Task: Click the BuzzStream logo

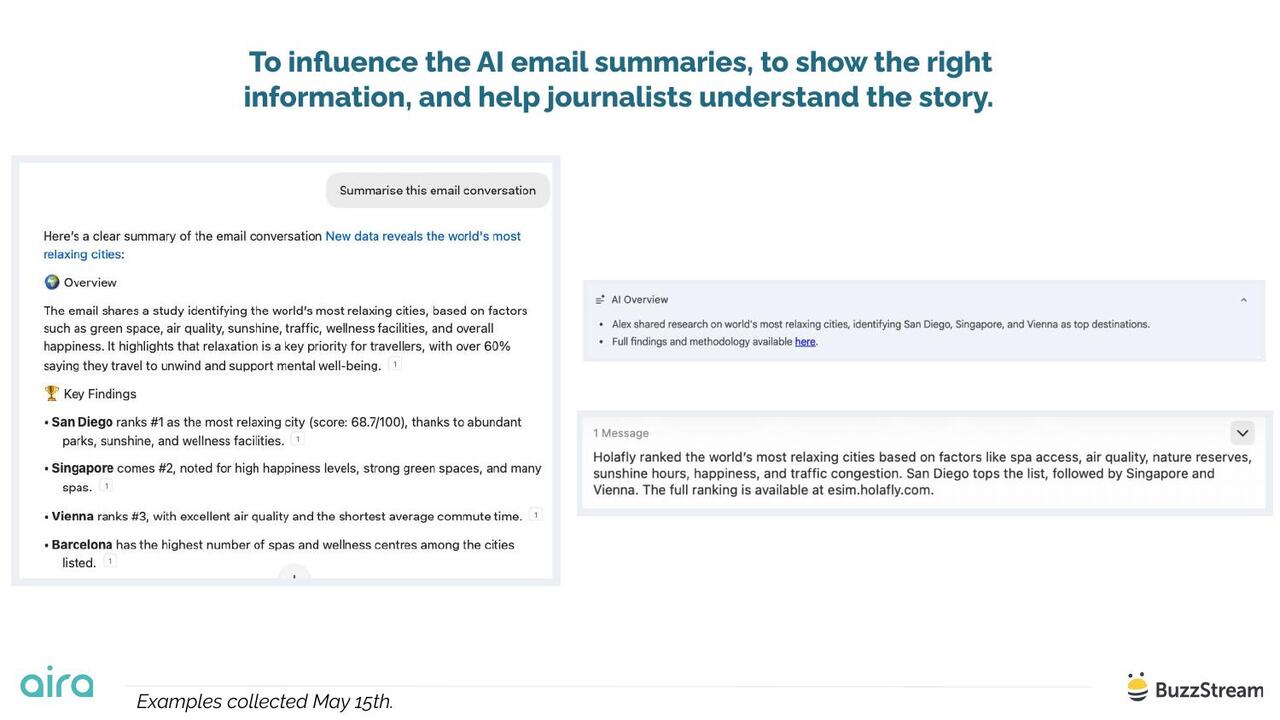Action: tap(1195, 688)
